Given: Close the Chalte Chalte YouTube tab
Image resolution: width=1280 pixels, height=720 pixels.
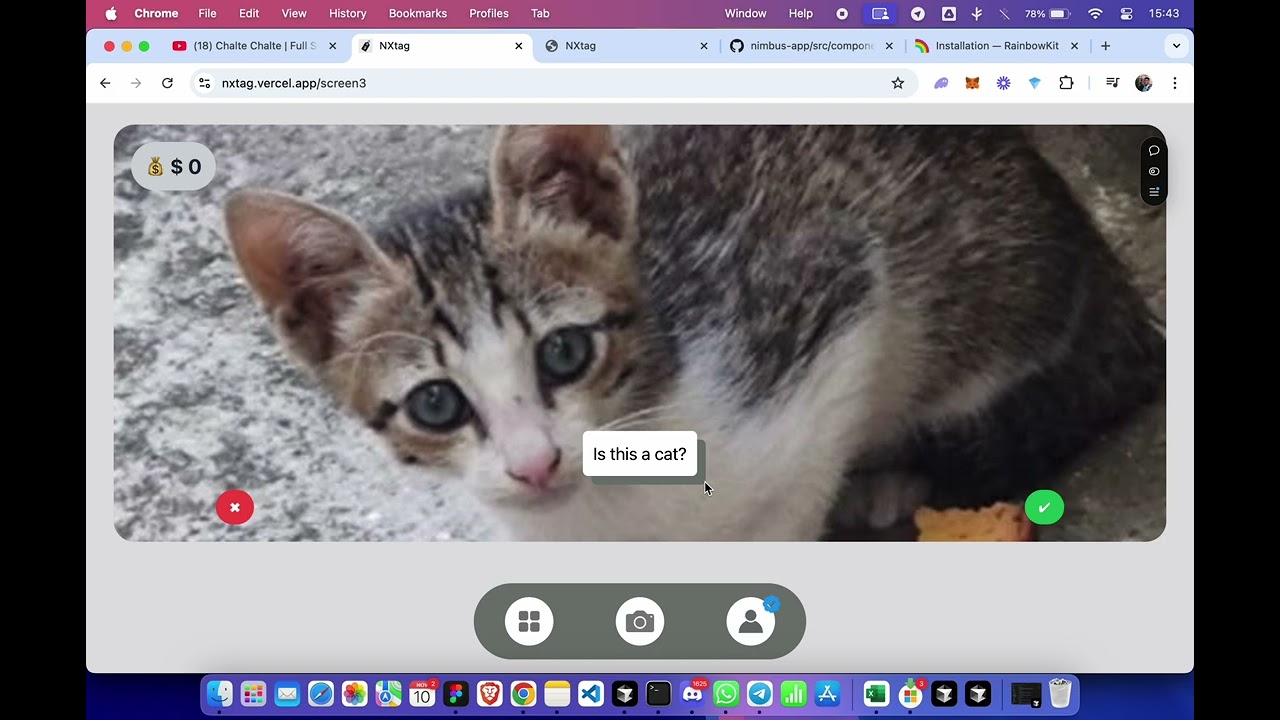Looking at the screenshot, I should coord(333,46).
